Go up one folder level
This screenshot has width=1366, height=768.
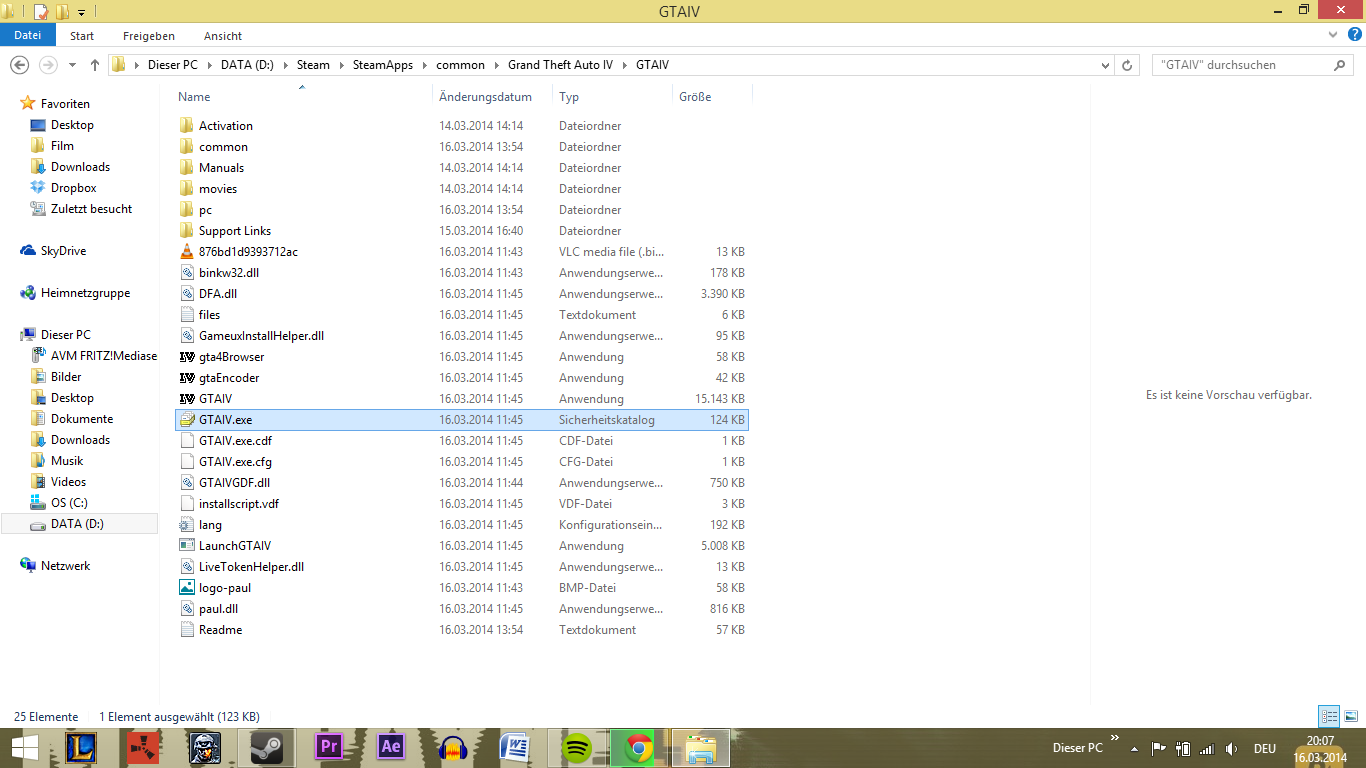coord(95,65)
